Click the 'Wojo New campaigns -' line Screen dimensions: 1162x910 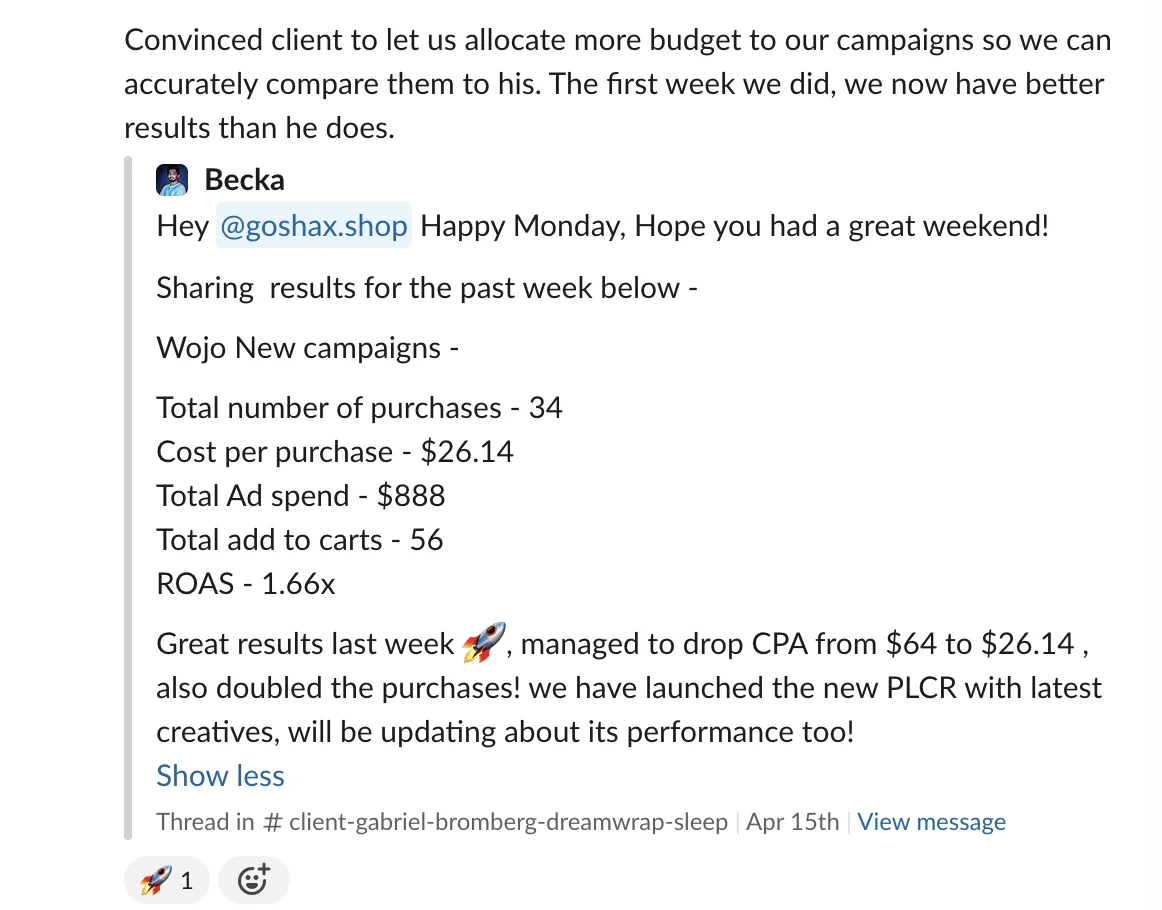pos(308,348)
